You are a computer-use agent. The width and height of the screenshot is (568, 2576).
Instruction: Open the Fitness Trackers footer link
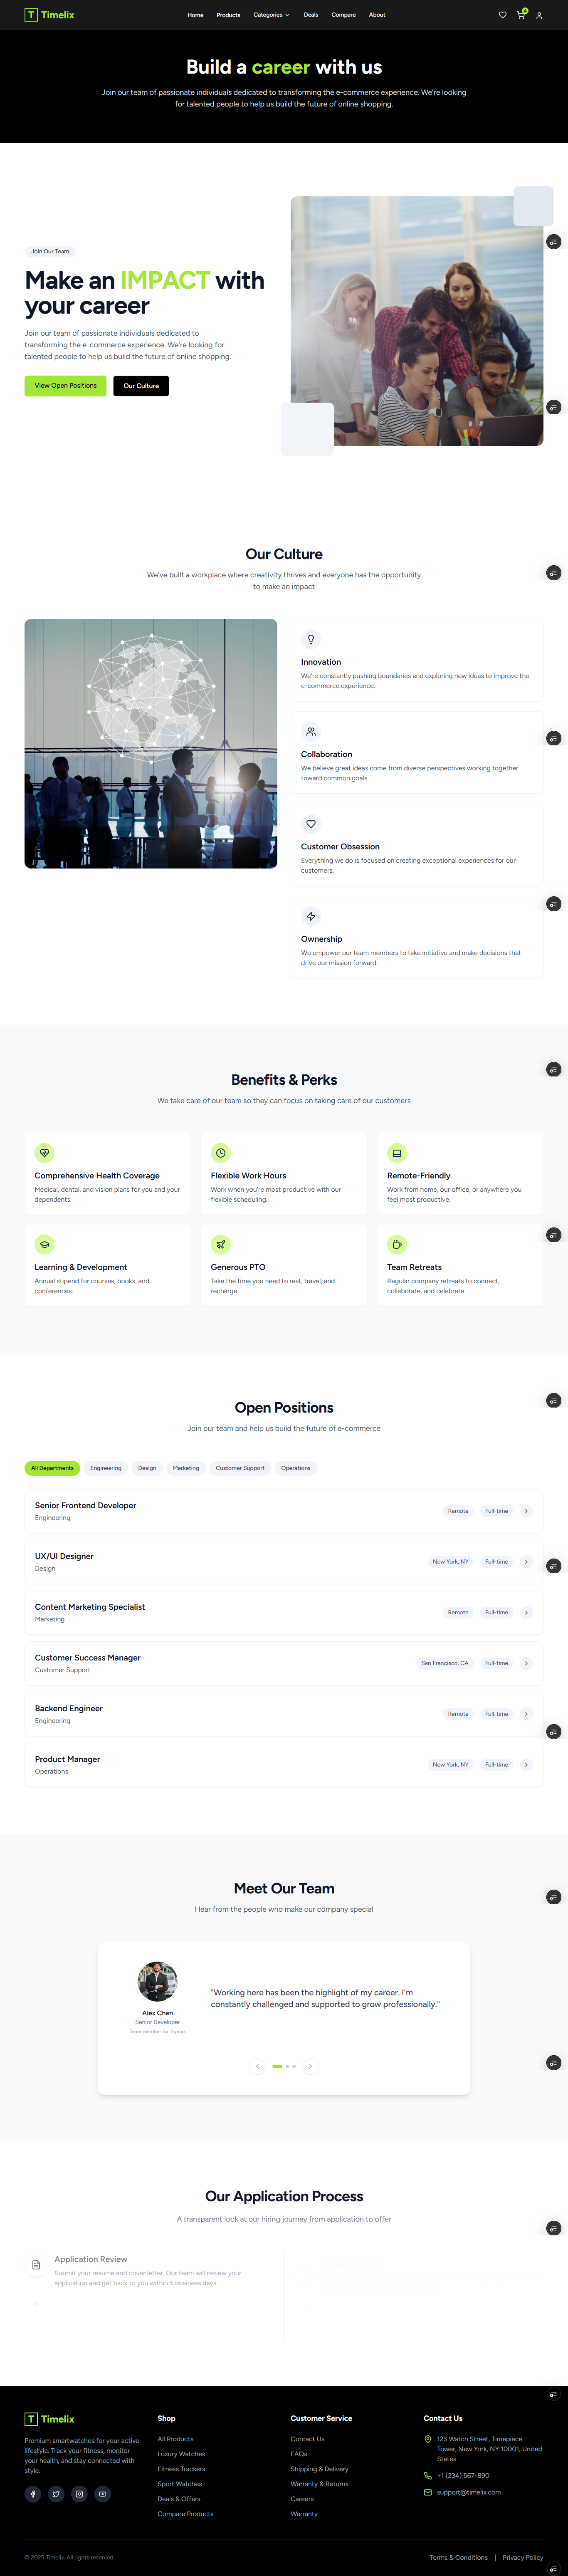click(181, 2469)
